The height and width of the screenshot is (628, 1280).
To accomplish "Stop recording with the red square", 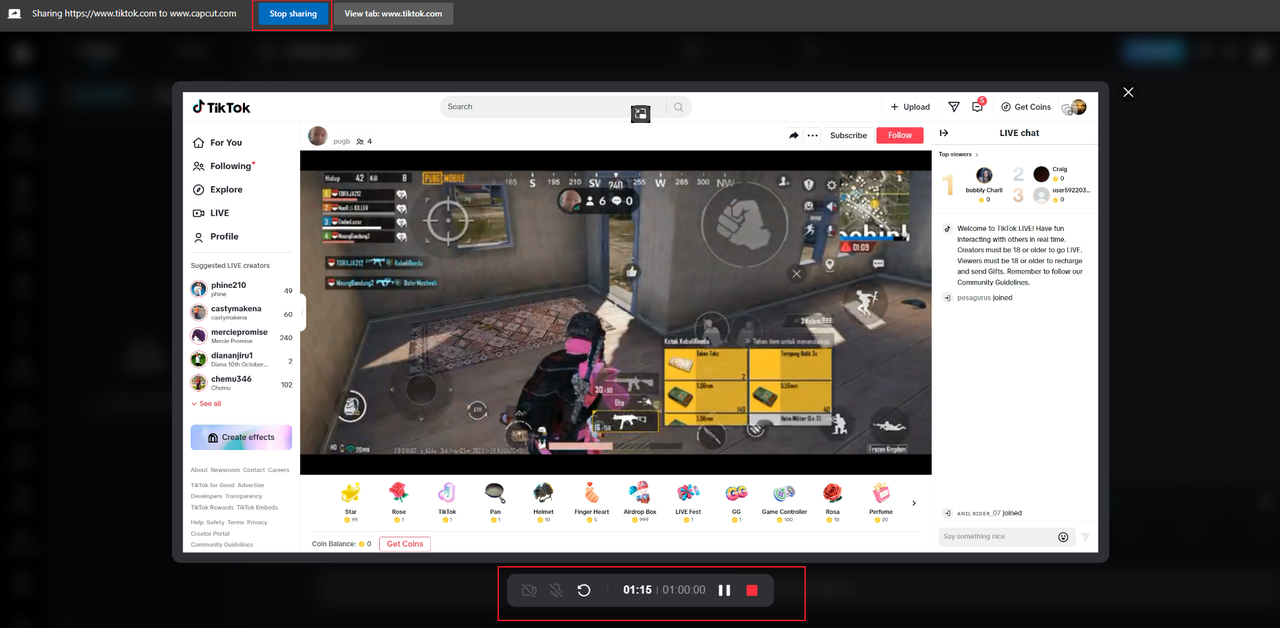I will point(752,590).
